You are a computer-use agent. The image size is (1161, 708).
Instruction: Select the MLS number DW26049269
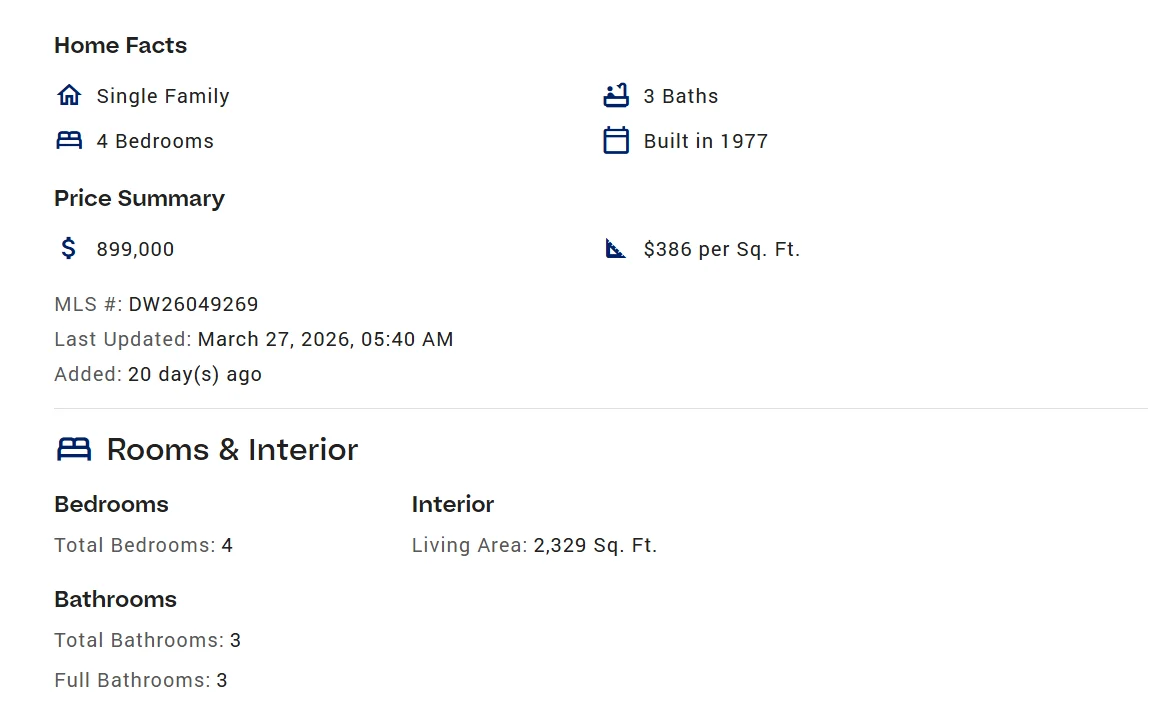click(193, 304)
